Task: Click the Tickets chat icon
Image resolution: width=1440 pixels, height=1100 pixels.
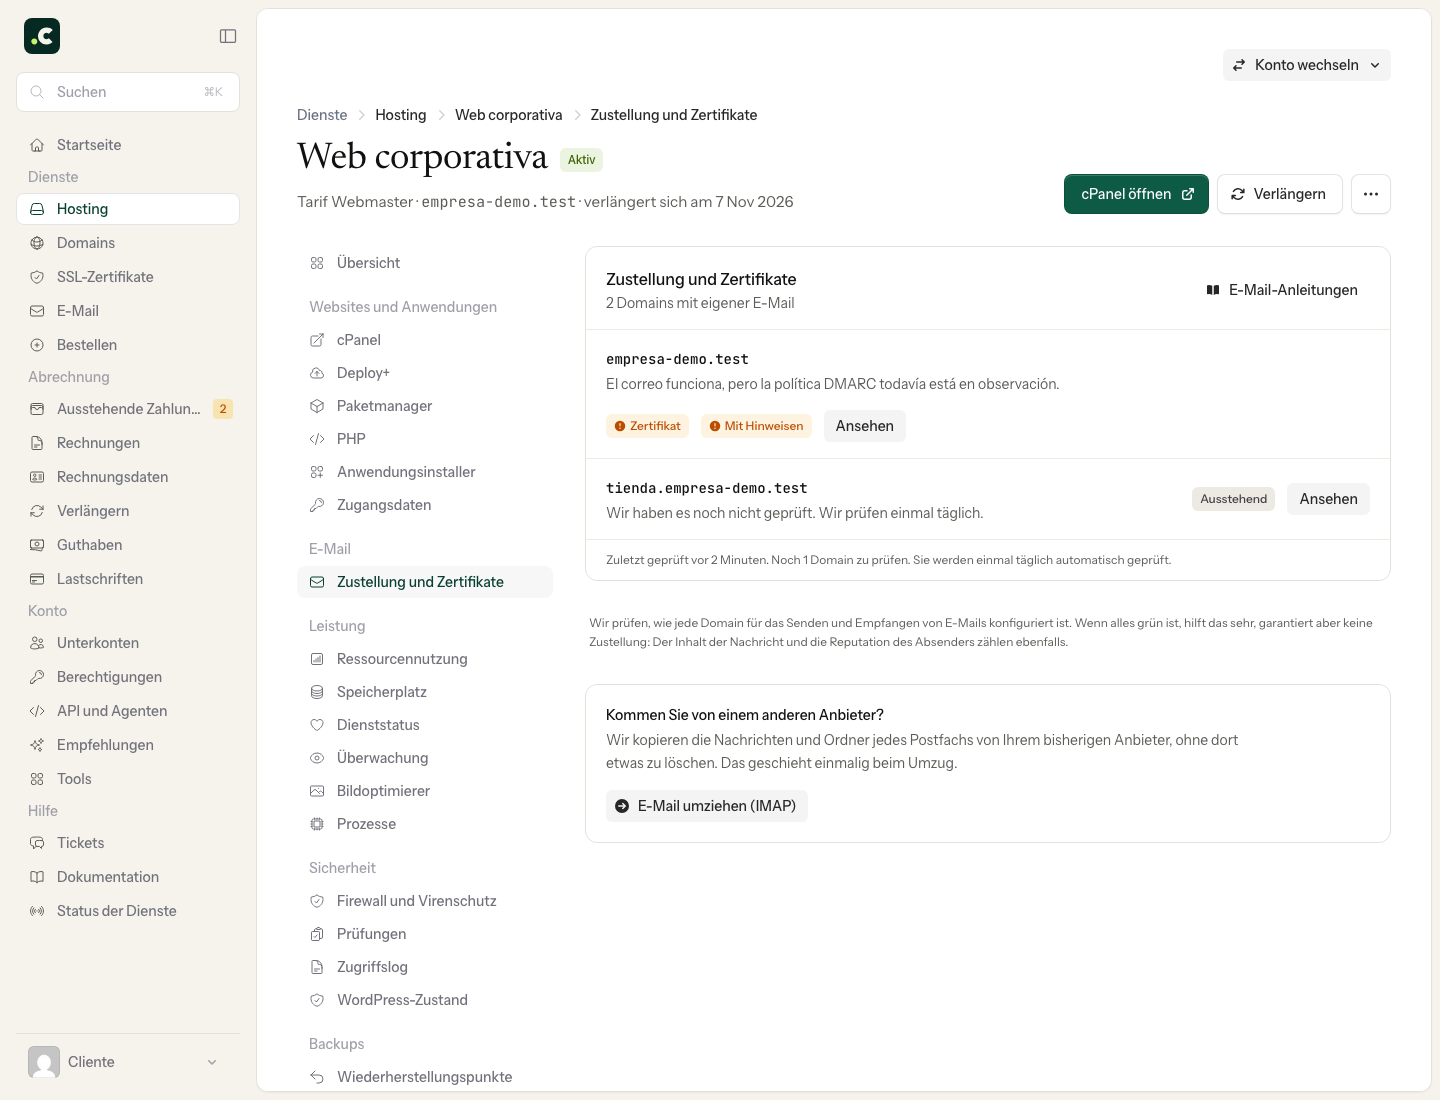Action: (37, 843)
